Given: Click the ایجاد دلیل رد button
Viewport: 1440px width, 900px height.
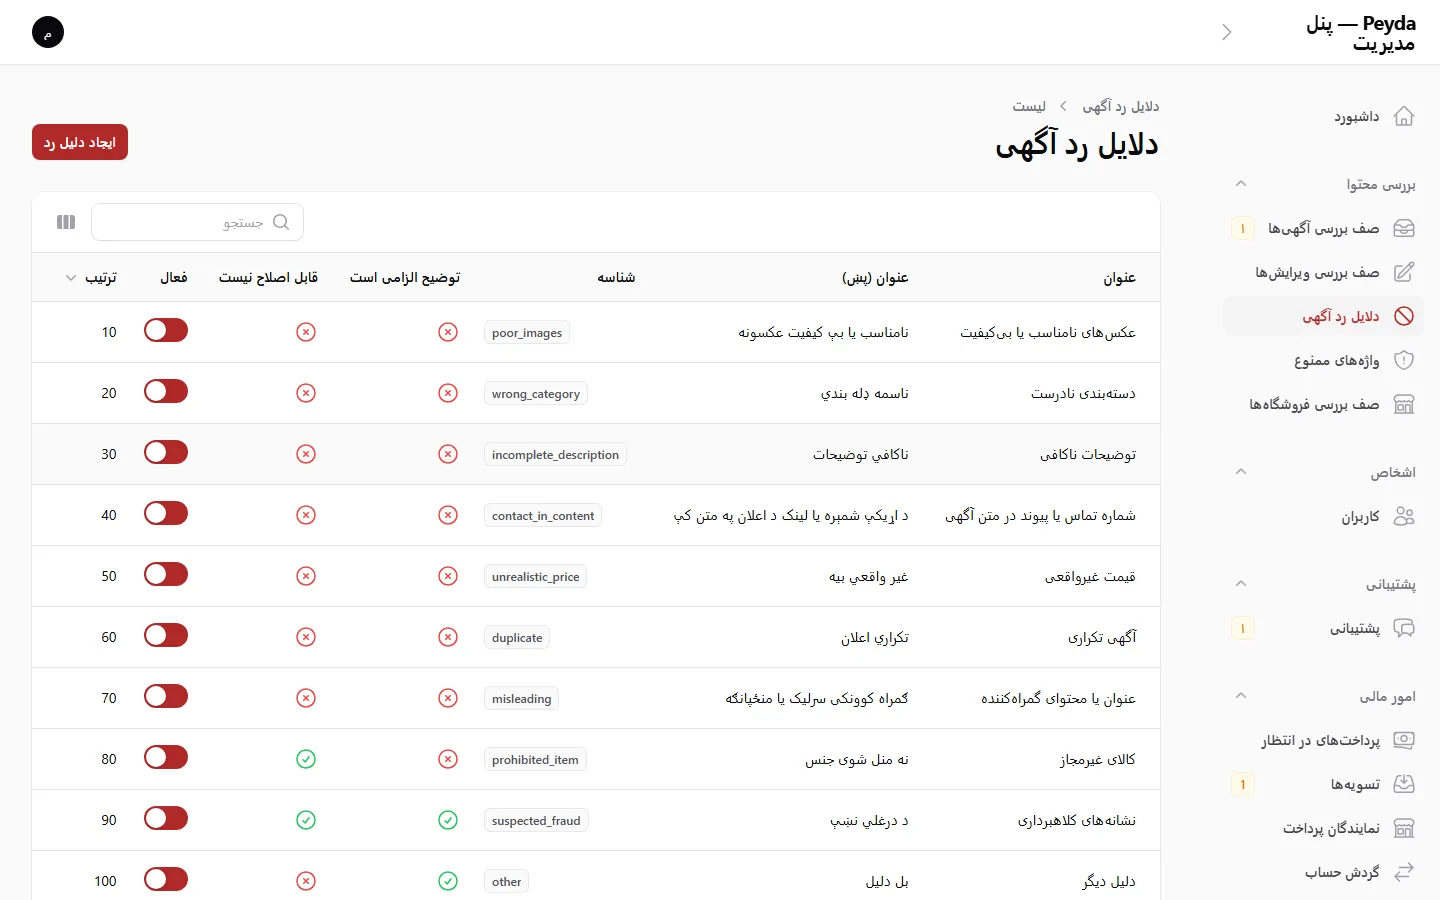Looking at the screenshot, I should coord(80,142).
